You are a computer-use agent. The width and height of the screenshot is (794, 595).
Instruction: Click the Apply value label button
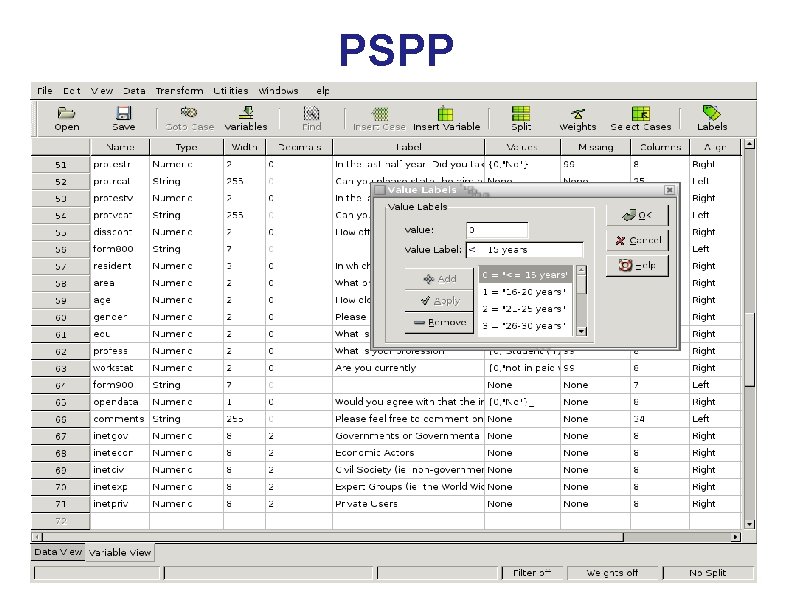click(439, 301)
